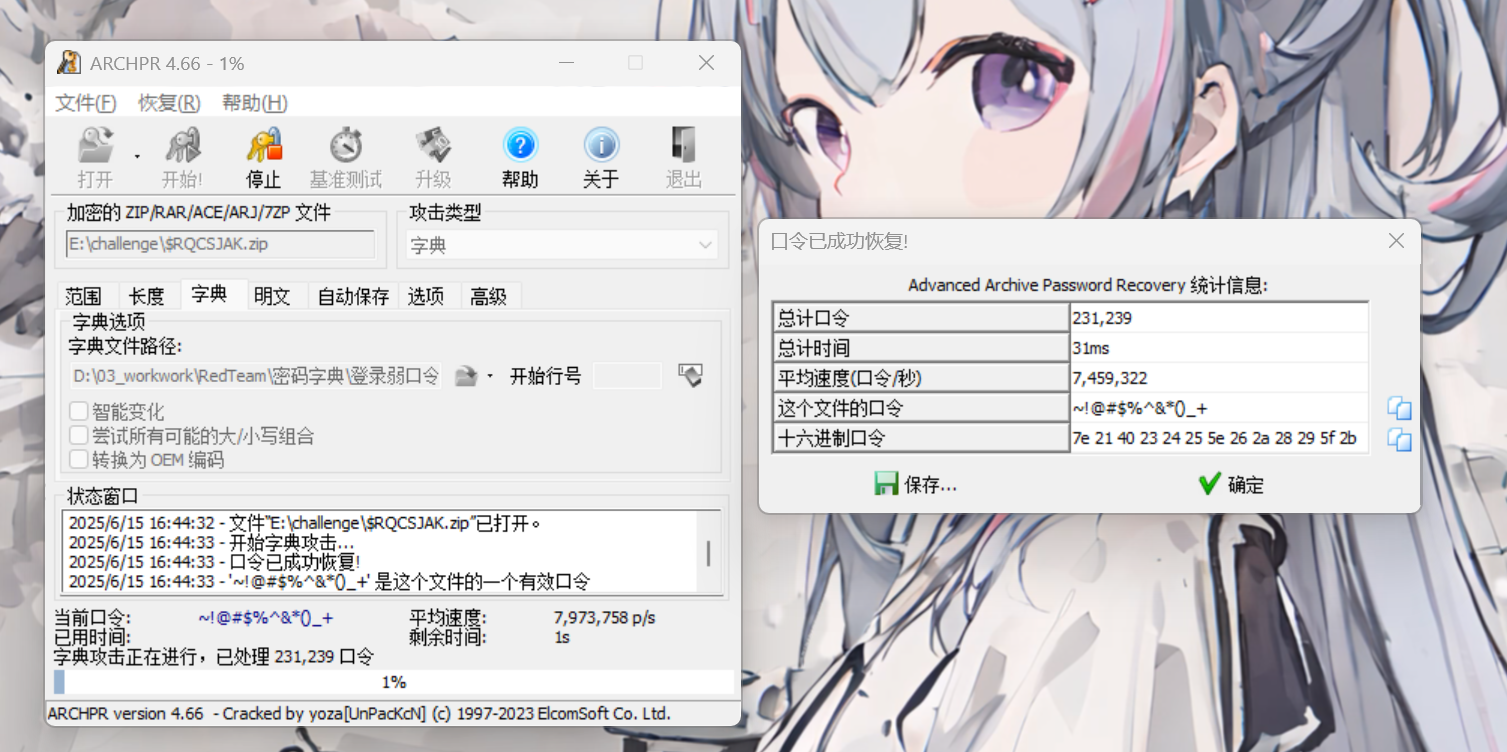Click the 升级 upgrade icon
Screen dimensions: 1507x752
[434, 146]
